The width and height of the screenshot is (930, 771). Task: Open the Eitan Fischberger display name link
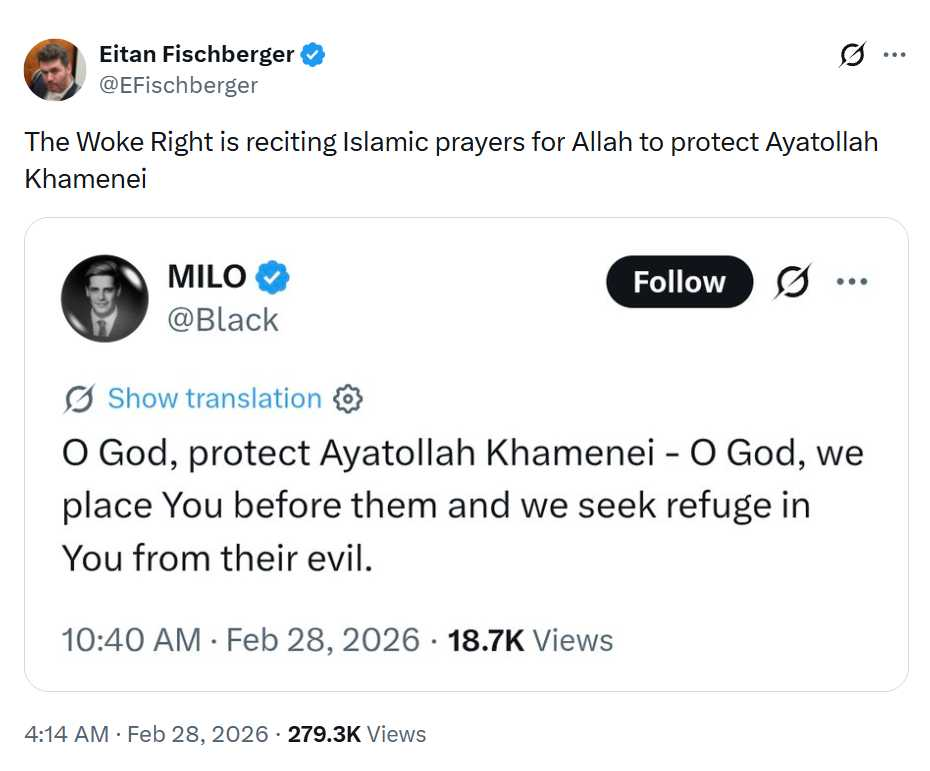coord(197,54)
